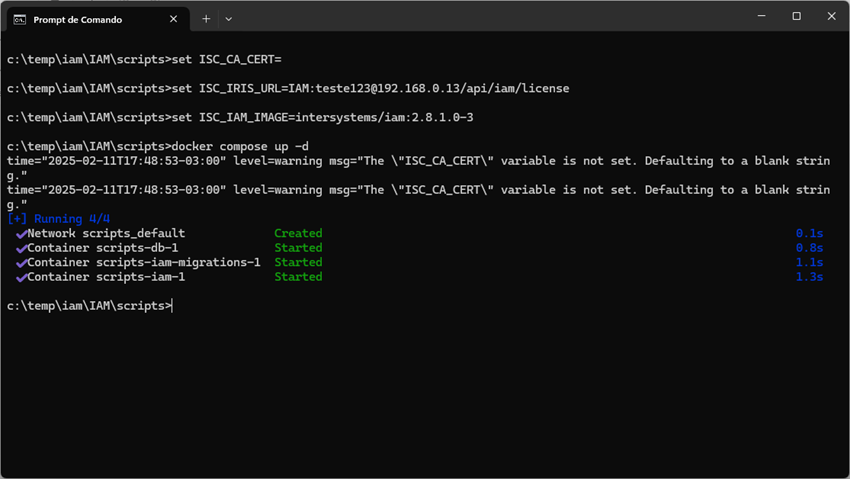Screen dimensions: 850x479
Task: Maximize the terminal window
Action: tap(796, 16)
